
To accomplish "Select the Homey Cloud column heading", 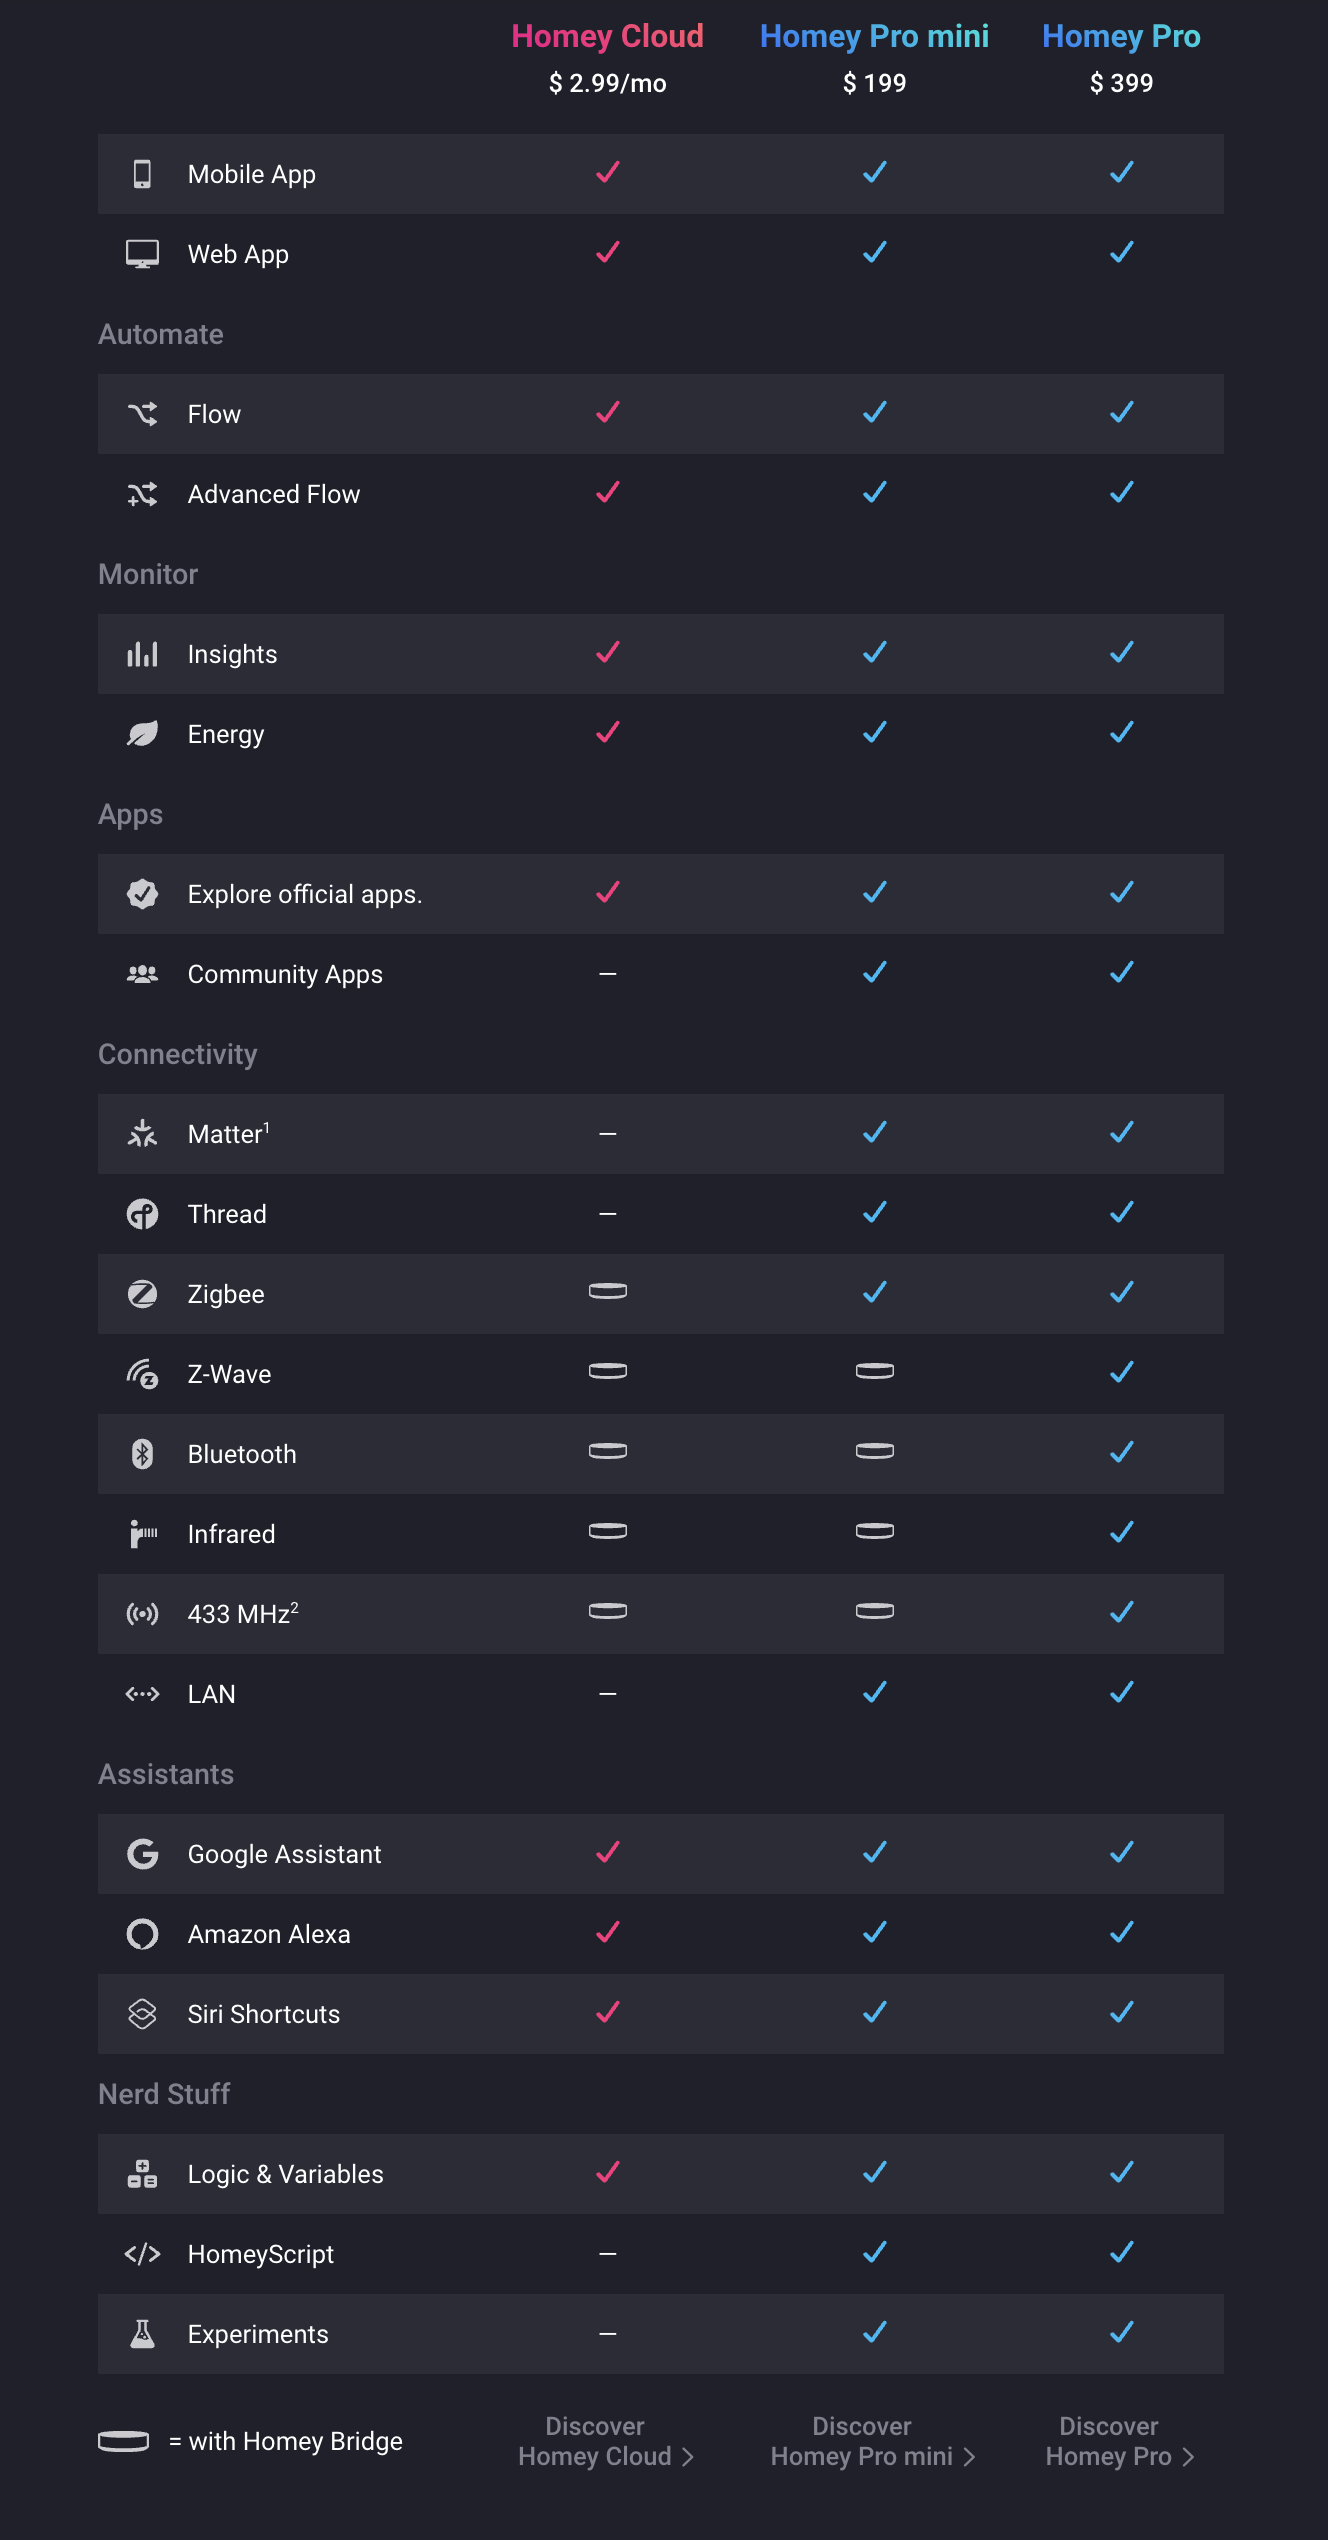I will point(608,36).
